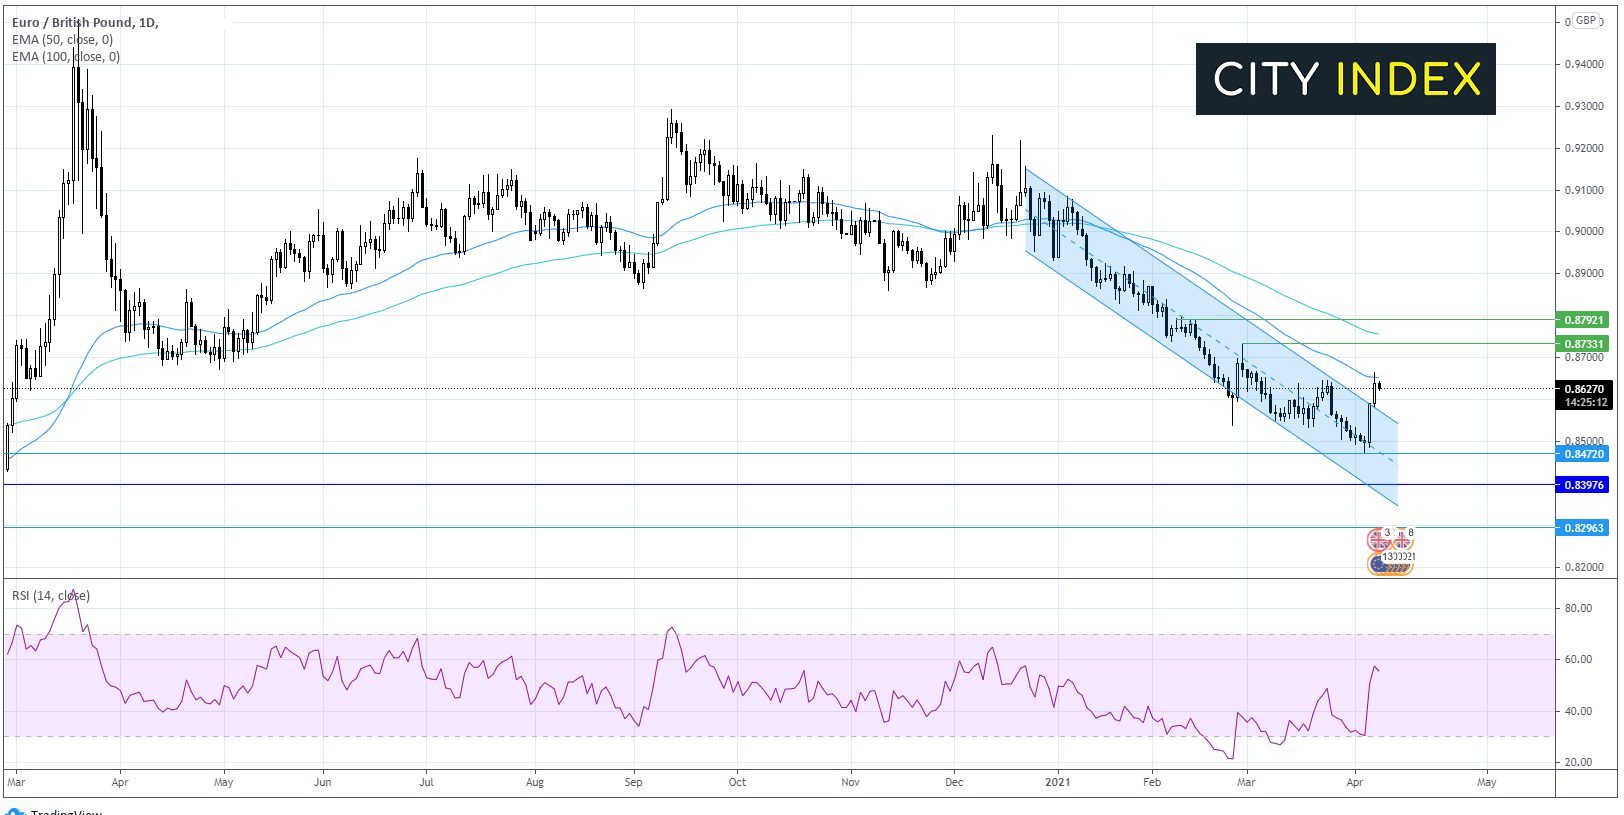
Task: Open the GBP currency selector
Action: coord(1585,21)
